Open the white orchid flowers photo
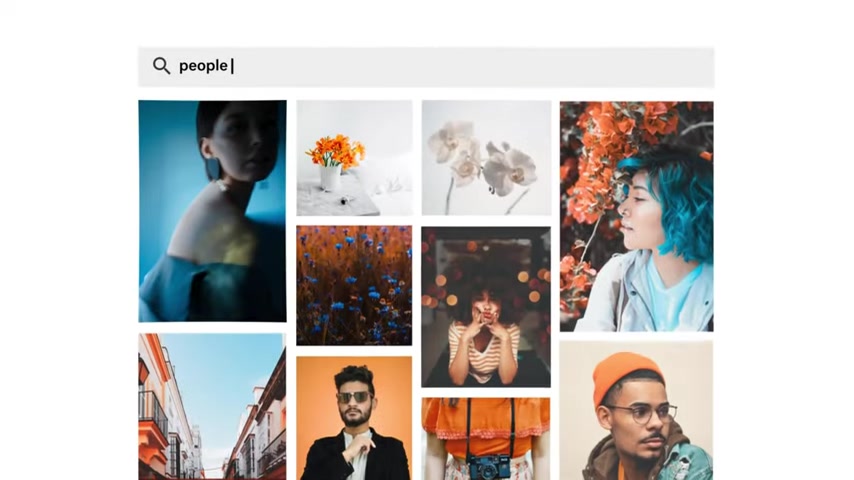Image resolution: width=854 pixels, height=480 pixels. 486,158
